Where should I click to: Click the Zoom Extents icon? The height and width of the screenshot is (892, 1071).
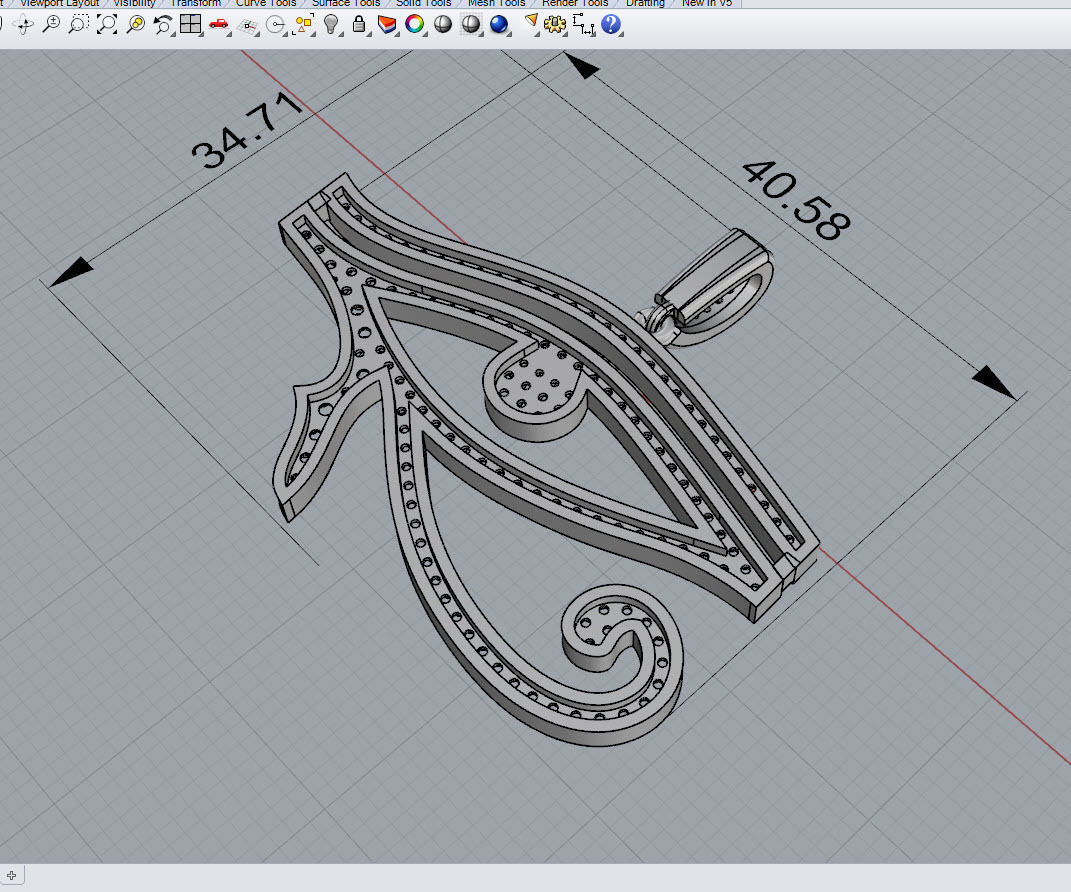click(x=107, y=25)
